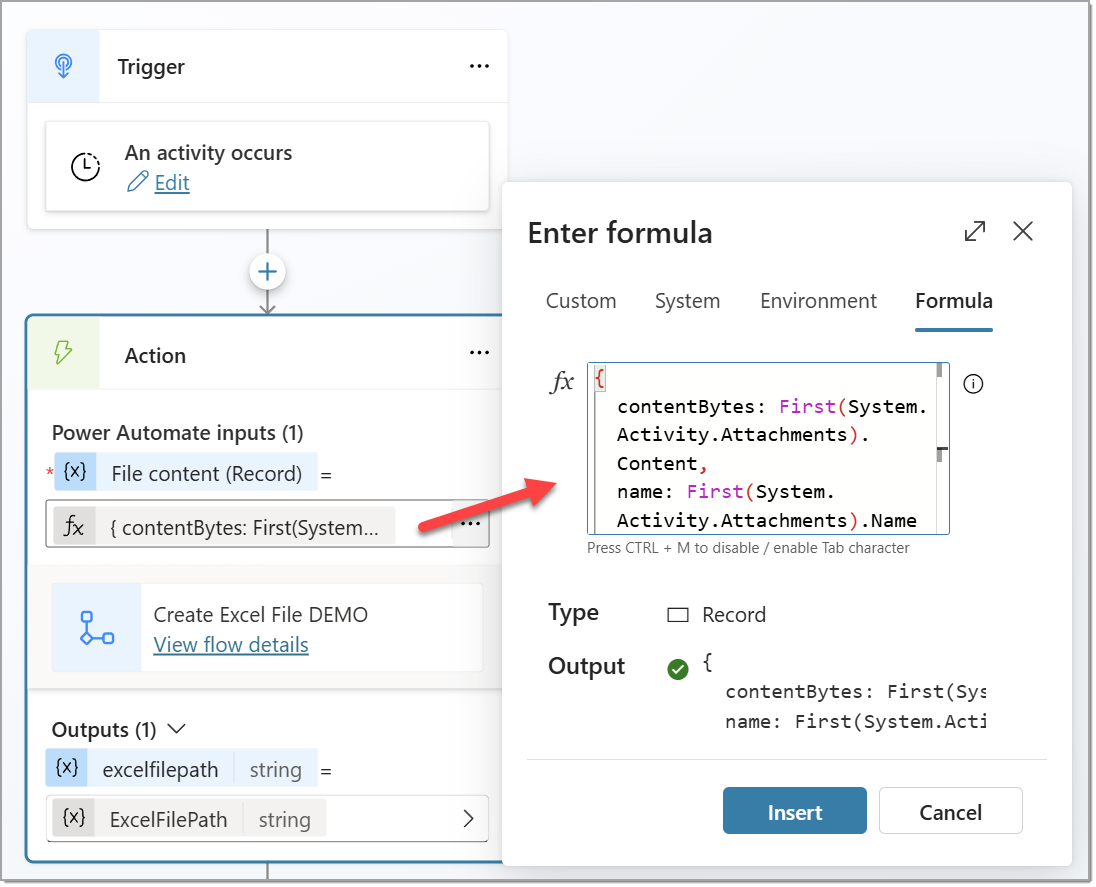Switch to the Custom tab
1096x887 pixels.
tap(581, 301)
